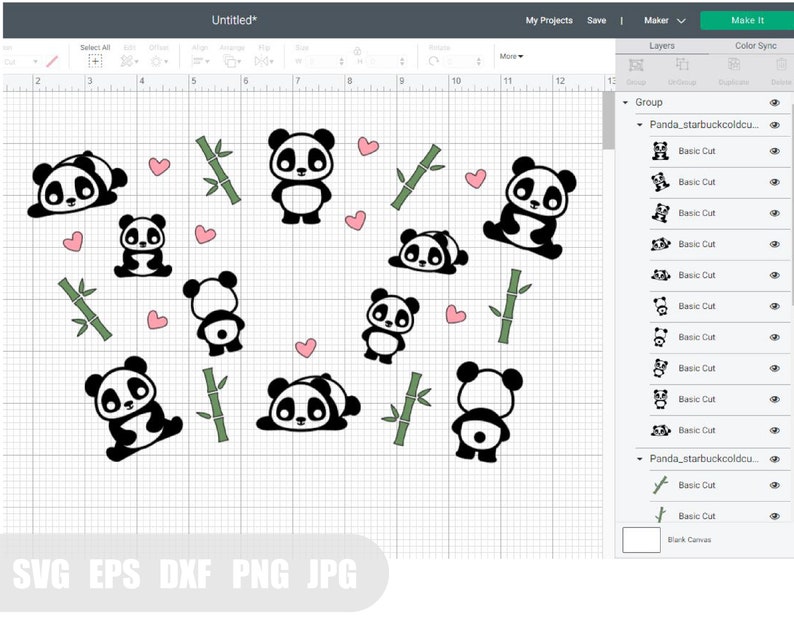Hide the first bamboo Basic Cut layer
Image resolution: width=794 pixels, height=635 pixels.
click(x=774, y=485)
